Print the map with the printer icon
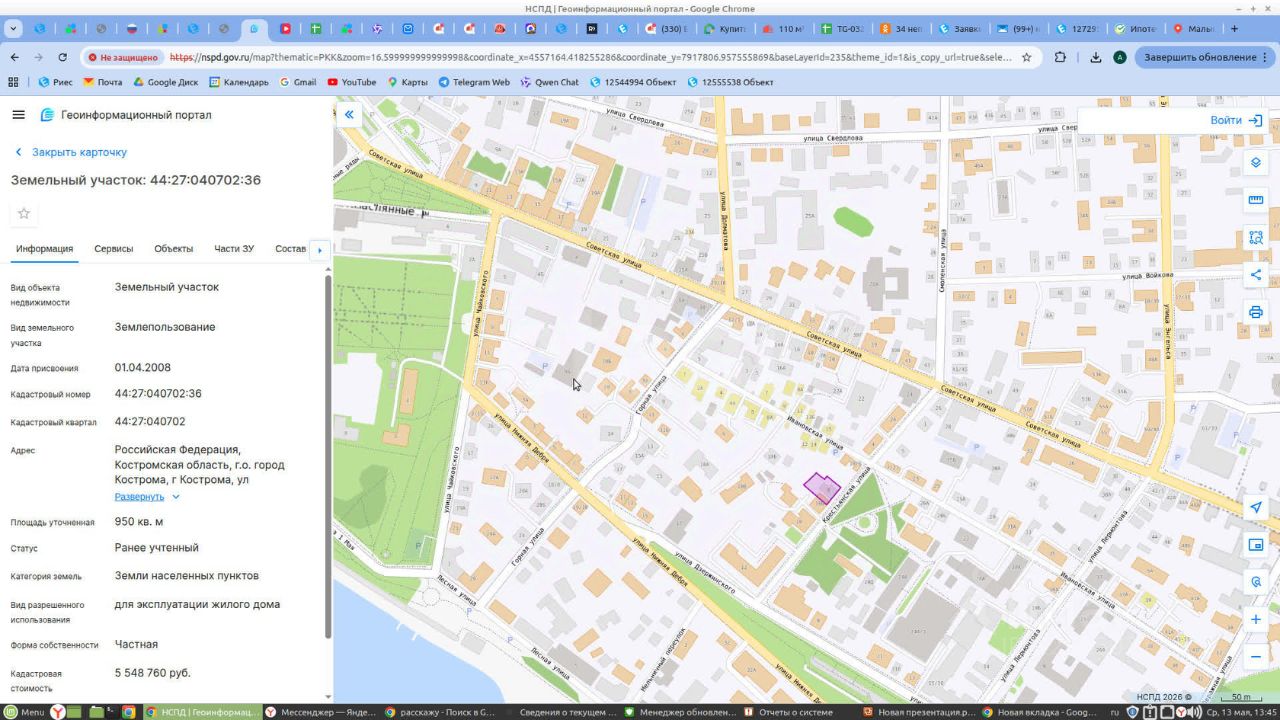Screen dimensions: 1280x720 coord(1256,312)
